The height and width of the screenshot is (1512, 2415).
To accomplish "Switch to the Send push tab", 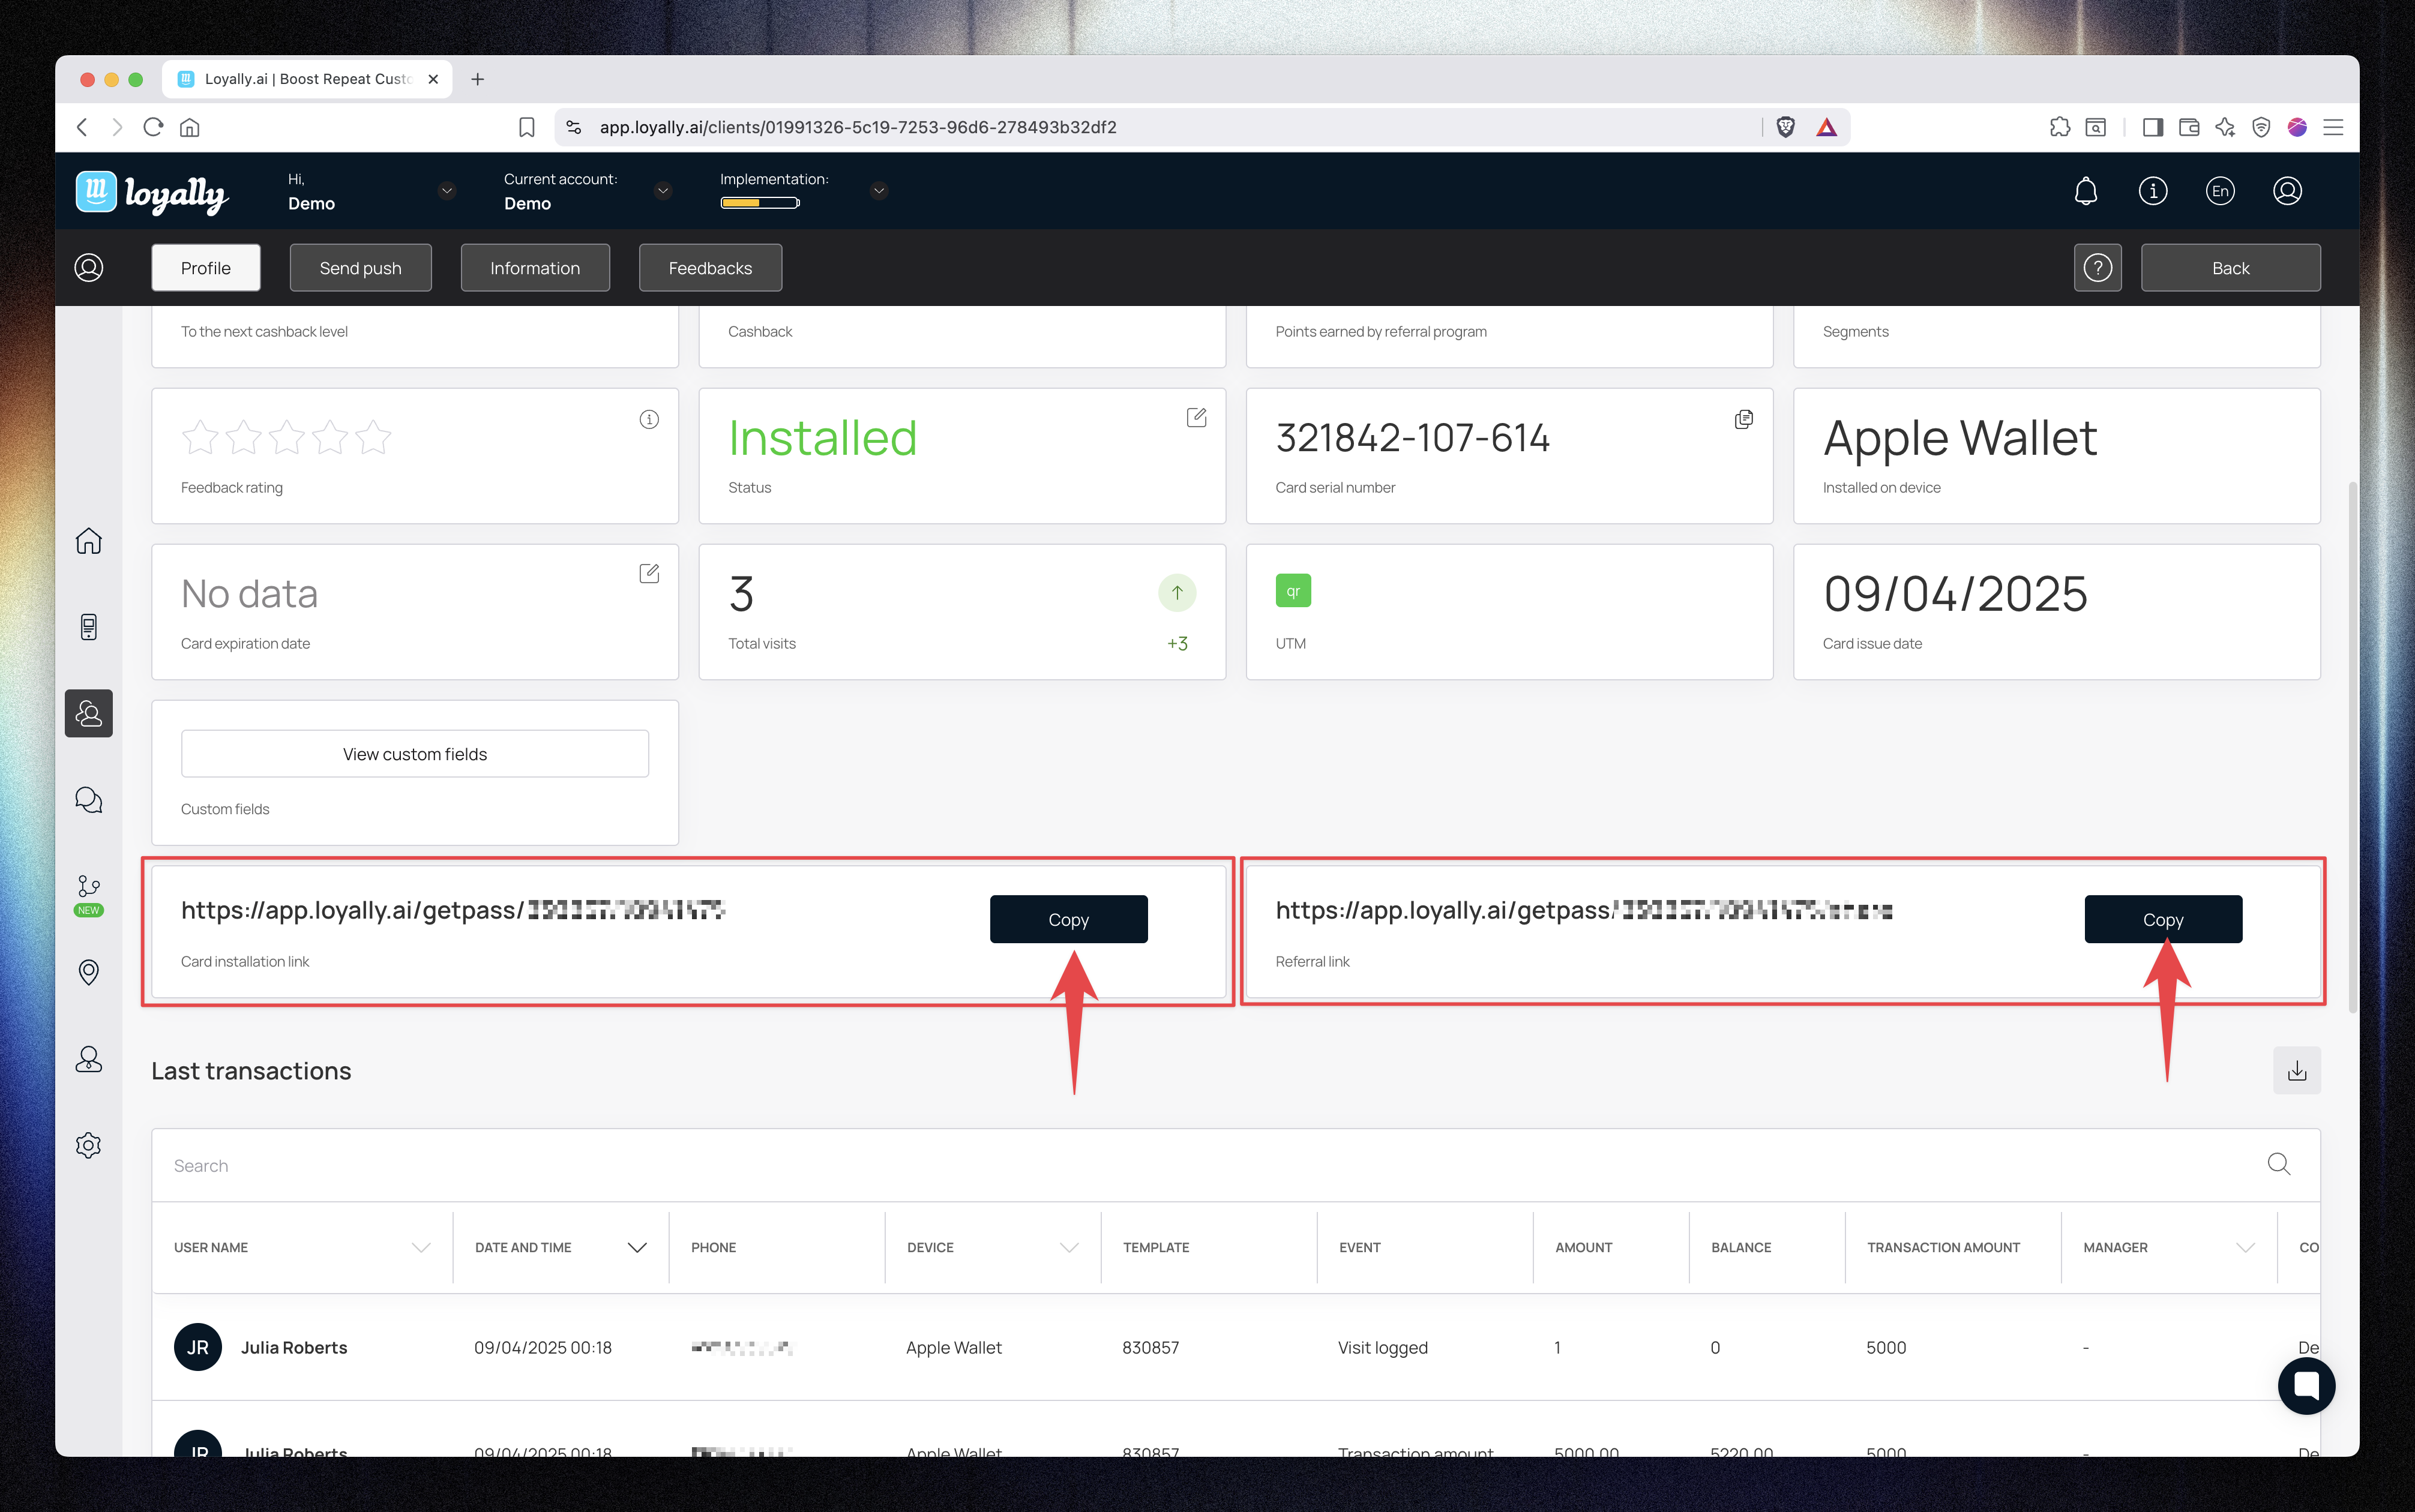I will (360, 268).
